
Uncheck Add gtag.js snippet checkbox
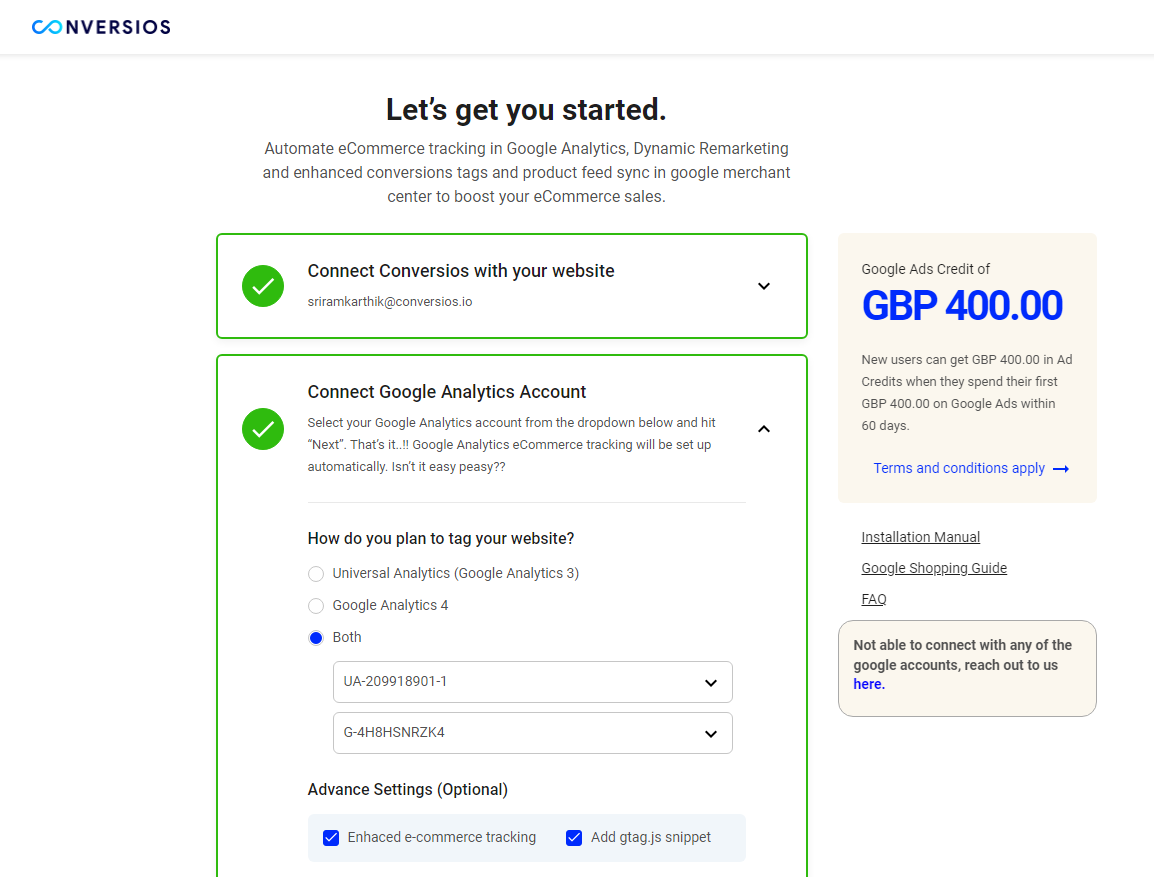tap(574, 838)
